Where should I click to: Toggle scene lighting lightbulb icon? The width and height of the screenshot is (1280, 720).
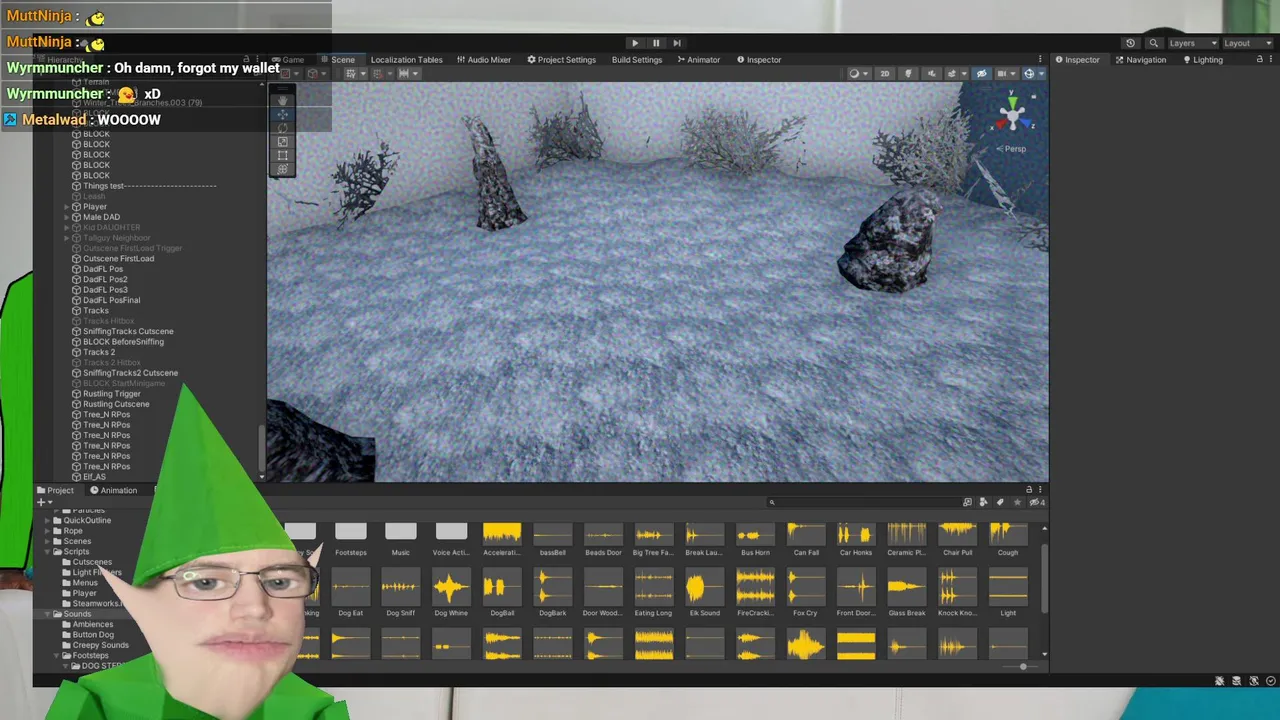click(908, 74)
